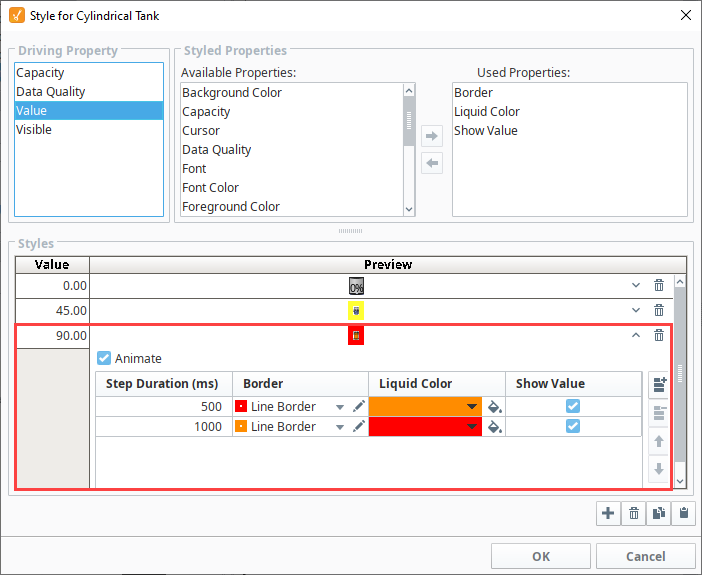Click the Preview column header
Image resolution: width=702 pixels, height=575 pixels.
click(x=388, y=265)
